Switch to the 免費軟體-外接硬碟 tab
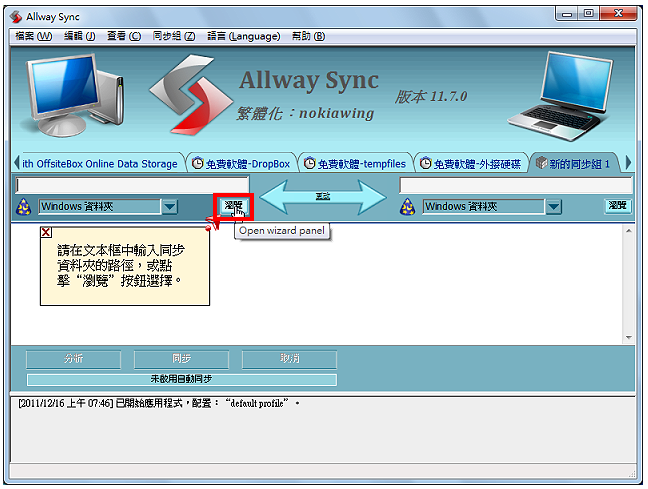The image size is (648, 489). pos(471,164)
